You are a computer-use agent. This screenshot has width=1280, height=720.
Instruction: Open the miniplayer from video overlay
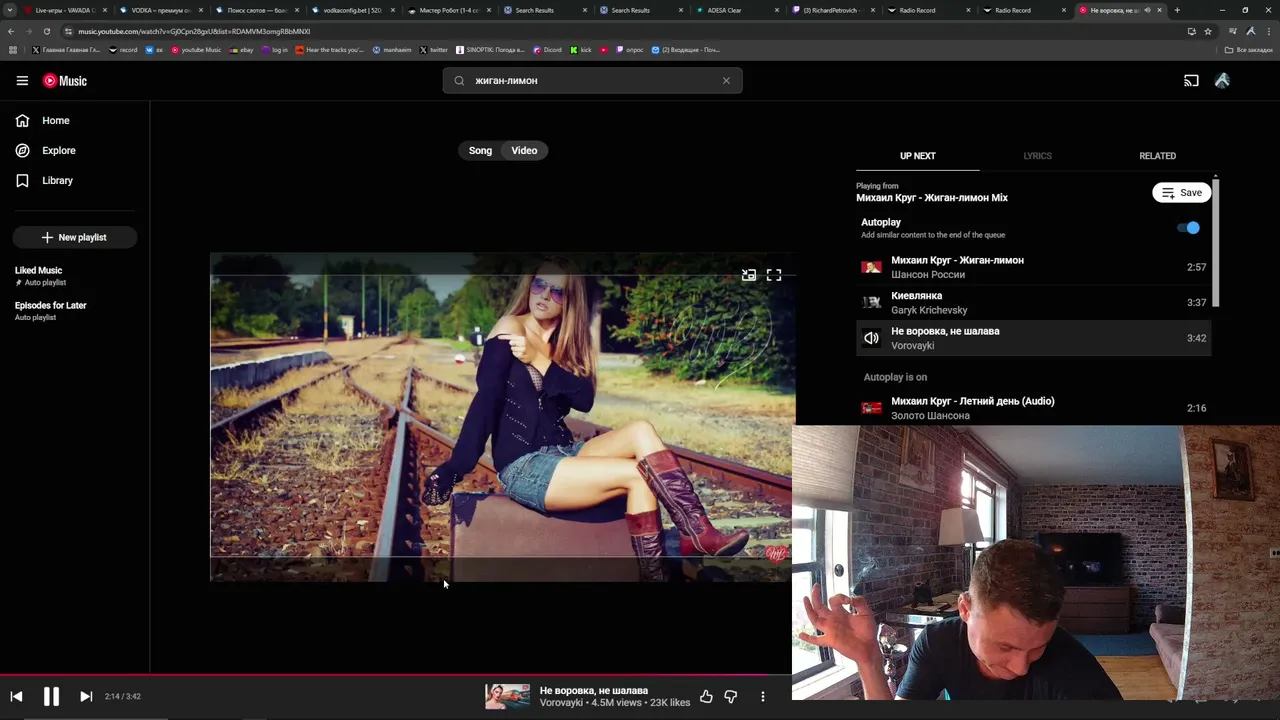click(748, 275)
